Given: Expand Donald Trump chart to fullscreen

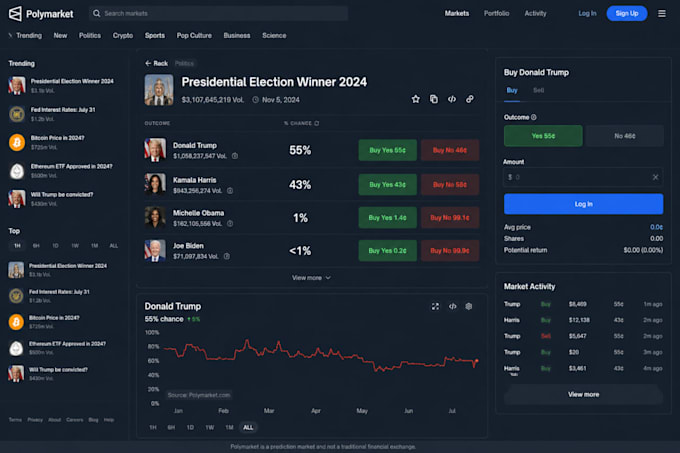Looking at the screenshot, I should point(435,306).
